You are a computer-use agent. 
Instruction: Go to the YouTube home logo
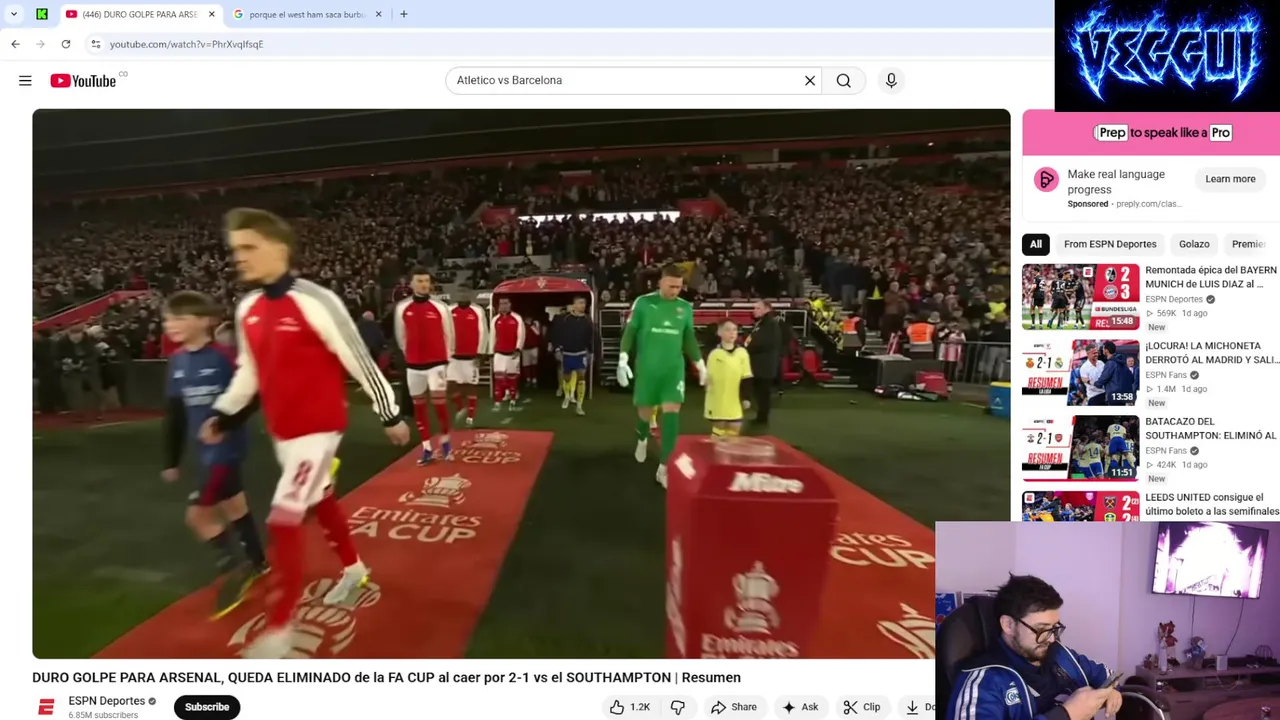click(x=83, y=81)
